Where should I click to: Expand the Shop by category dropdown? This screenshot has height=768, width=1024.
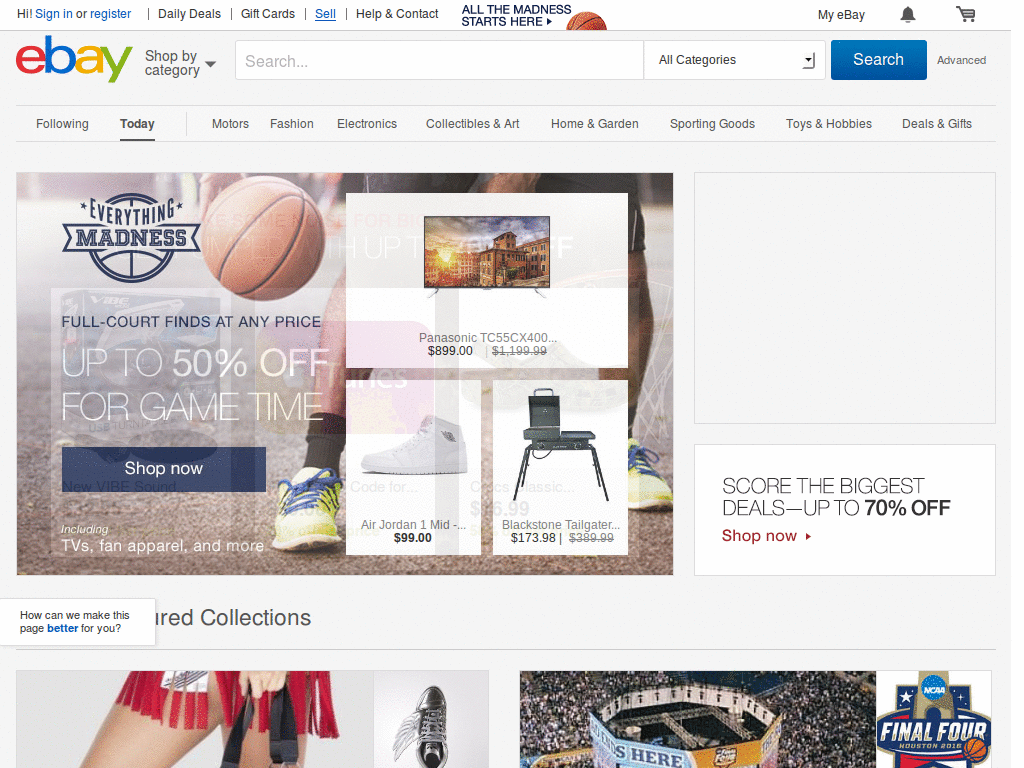(180, 63)
